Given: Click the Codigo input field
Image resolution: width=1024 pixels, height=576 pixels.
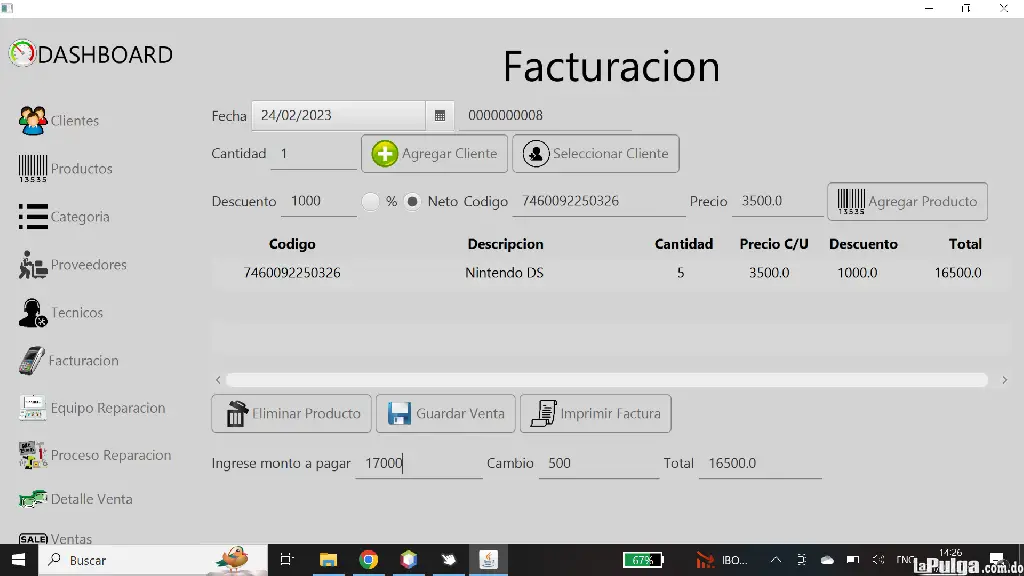Looking at the screenshot, I should 599,201.
